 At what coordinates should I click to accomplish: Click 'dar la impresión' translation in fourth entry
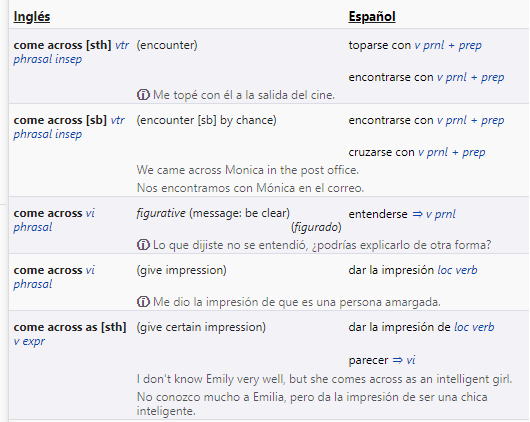click(391, 270)
